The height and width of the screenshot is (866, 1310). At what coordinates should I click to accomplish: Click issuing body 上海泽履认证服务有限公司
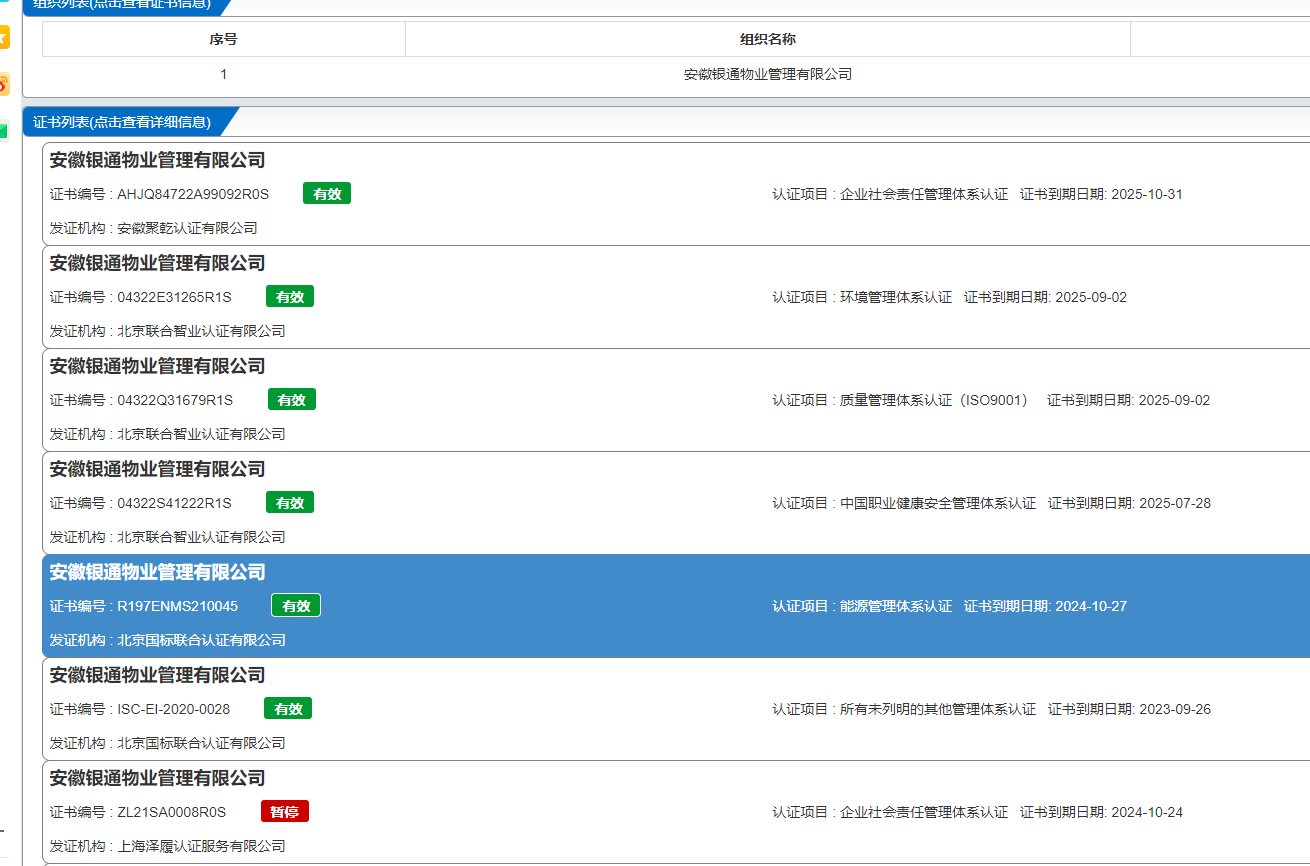pyautogui.click(x=201, y=846)
